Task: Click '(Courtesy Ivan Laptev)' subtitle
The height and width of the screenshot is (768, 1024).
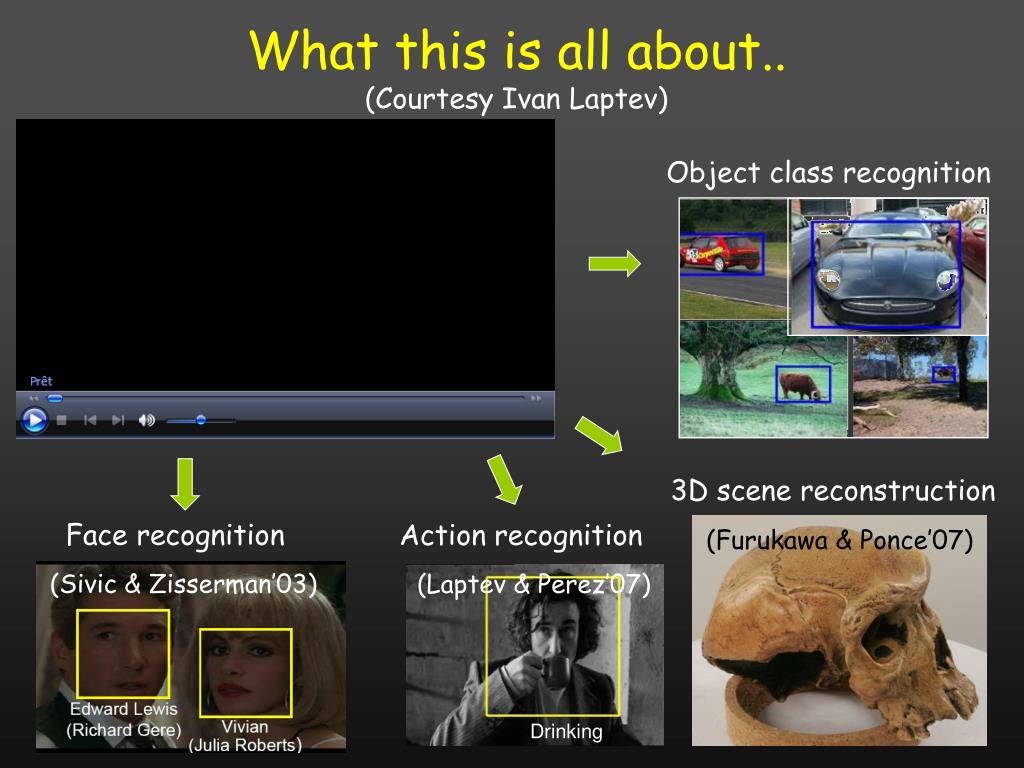Action: pyautogui.click(x=517, y=99)
